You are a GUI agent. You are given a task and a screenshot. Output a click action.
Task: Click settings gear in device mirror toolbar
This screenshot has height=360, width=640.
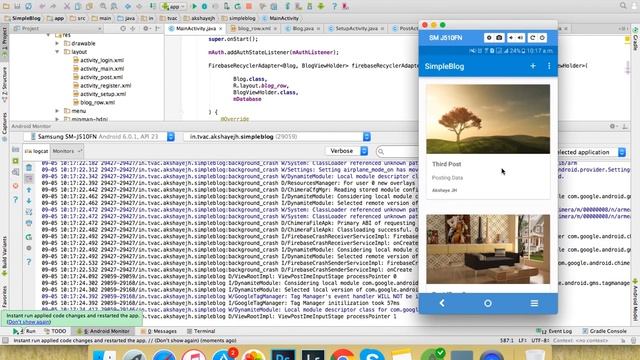(x=489, y=38)
